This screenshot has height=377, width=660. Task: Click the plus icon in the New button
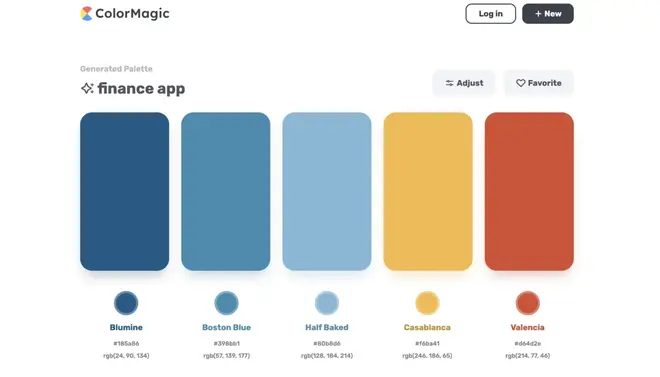[x=538, y=14]
